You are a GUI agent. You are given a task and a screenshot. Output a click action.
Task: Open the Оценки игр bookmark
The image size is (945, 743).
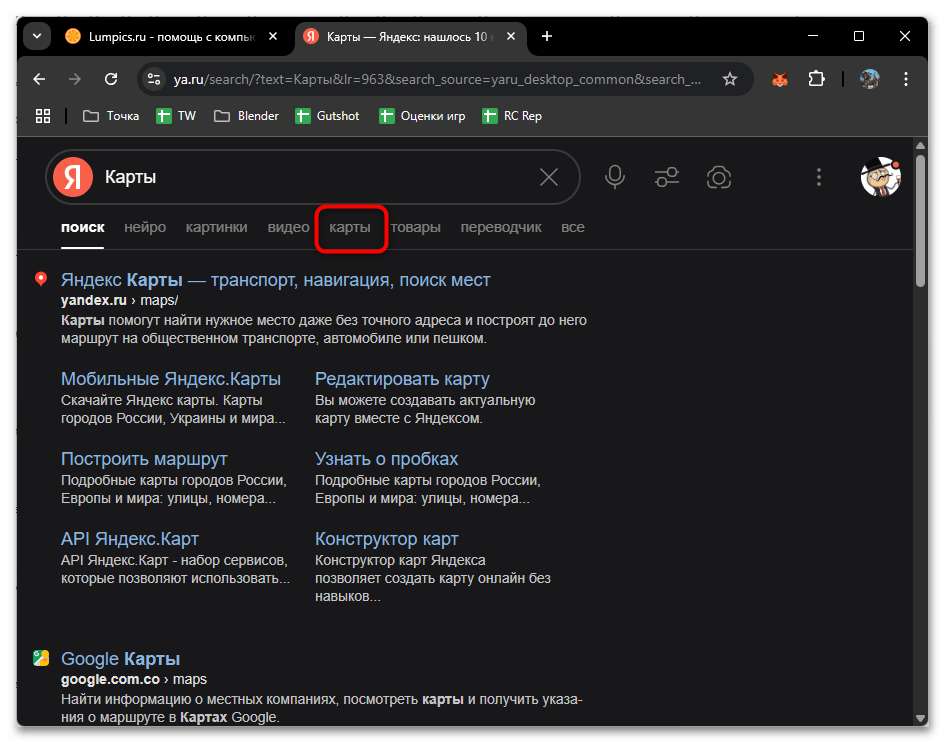coord(422,116)
